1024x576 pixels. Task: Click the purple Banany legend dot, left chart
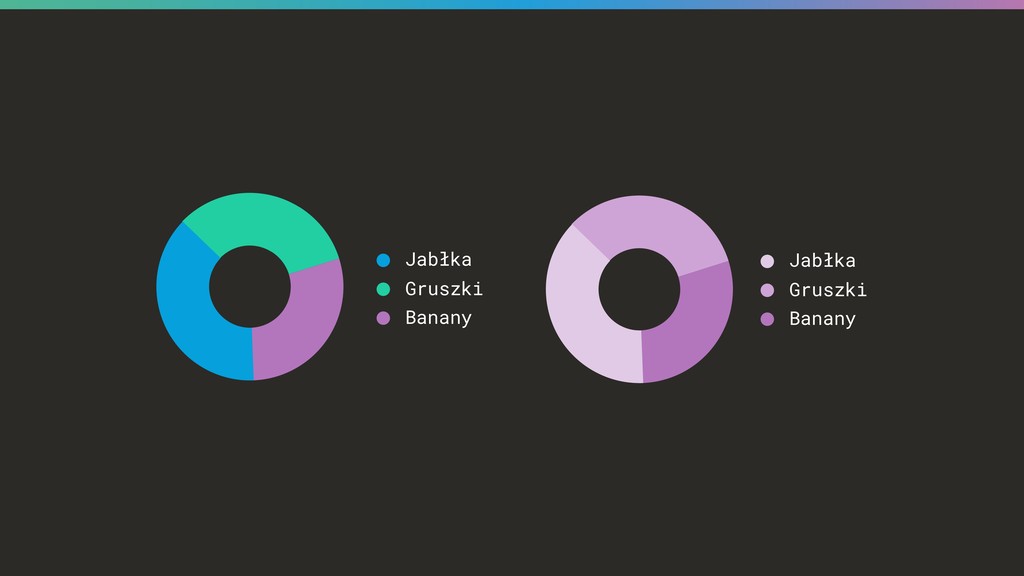[x=383, y=318]
